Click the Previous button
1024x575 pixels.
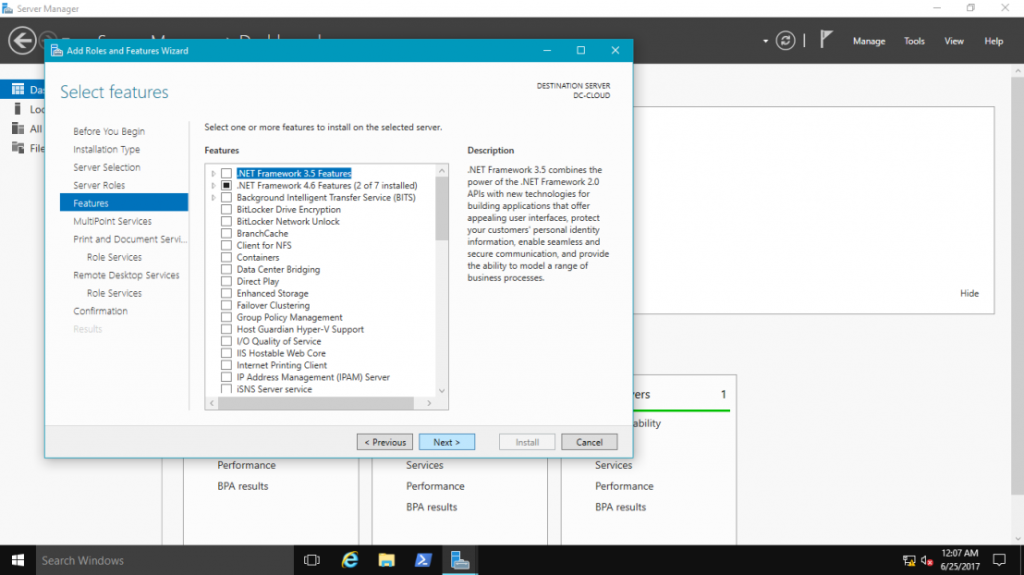point(385,442)
